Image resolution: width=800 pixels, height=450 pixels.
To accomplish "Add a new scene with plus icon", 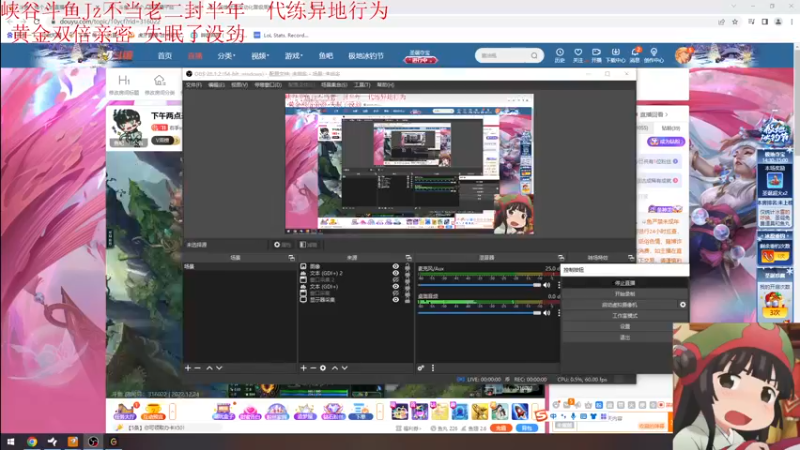I will point(188,368).
